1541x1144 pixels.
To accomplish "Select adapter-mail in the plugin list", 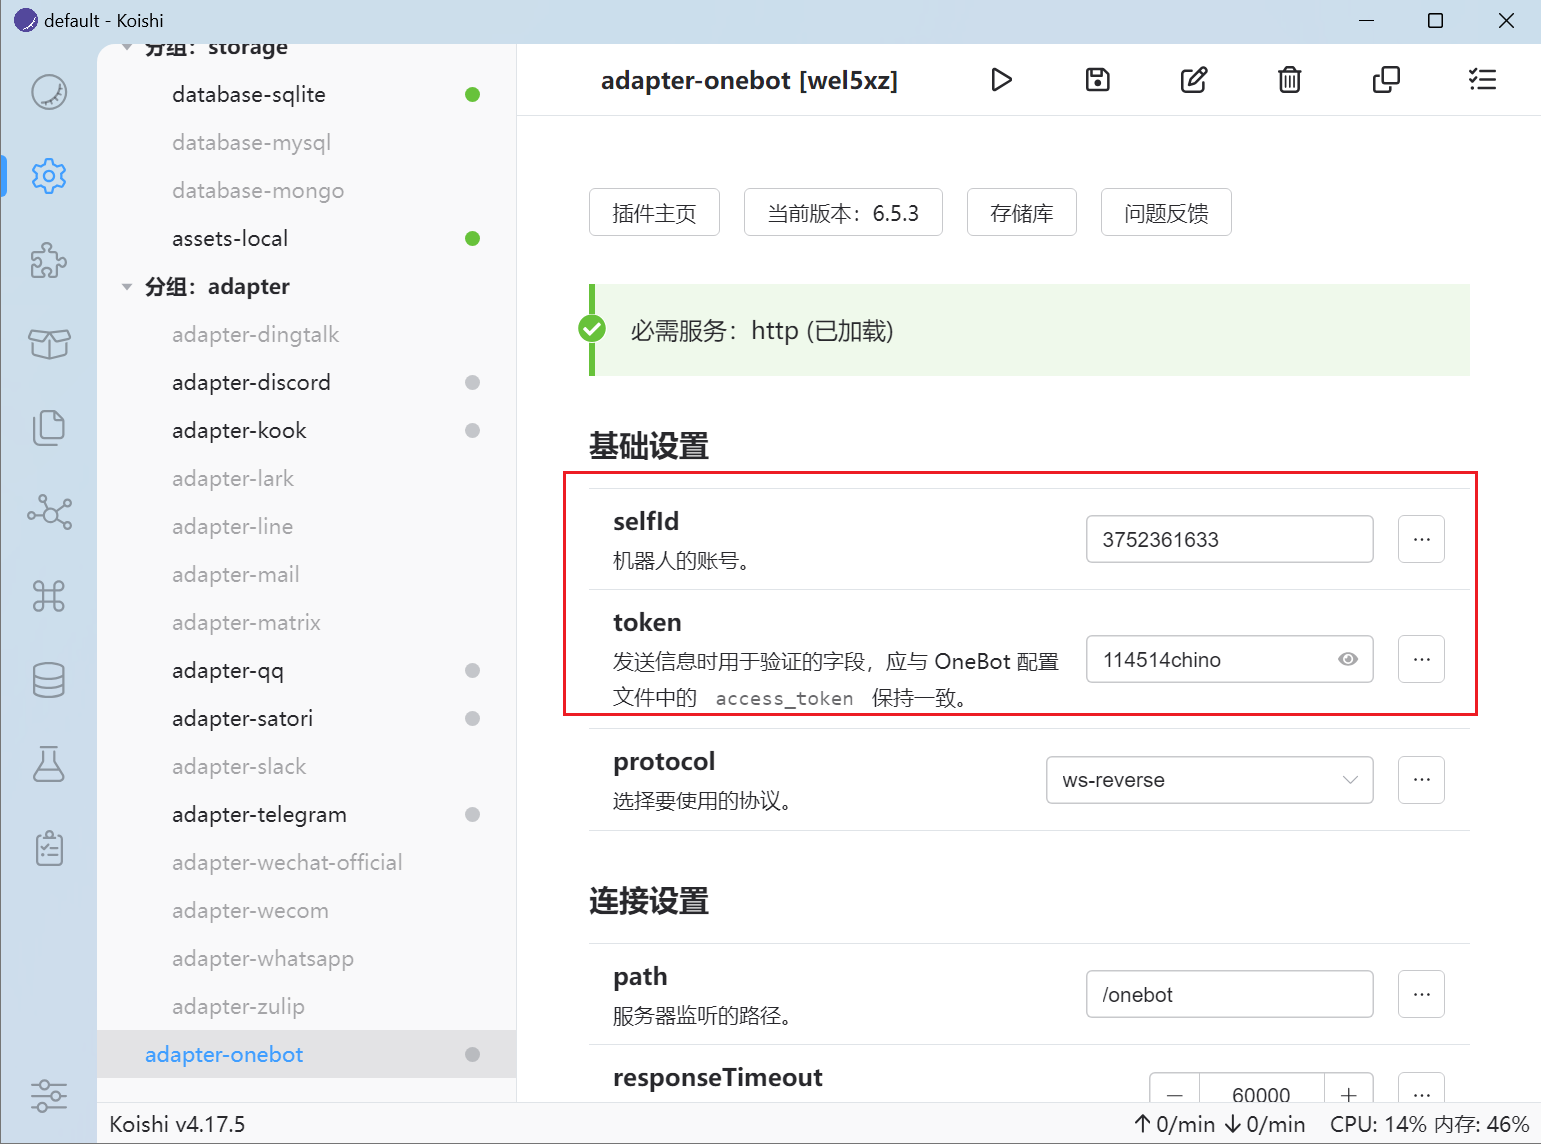I will pos(307,574).
